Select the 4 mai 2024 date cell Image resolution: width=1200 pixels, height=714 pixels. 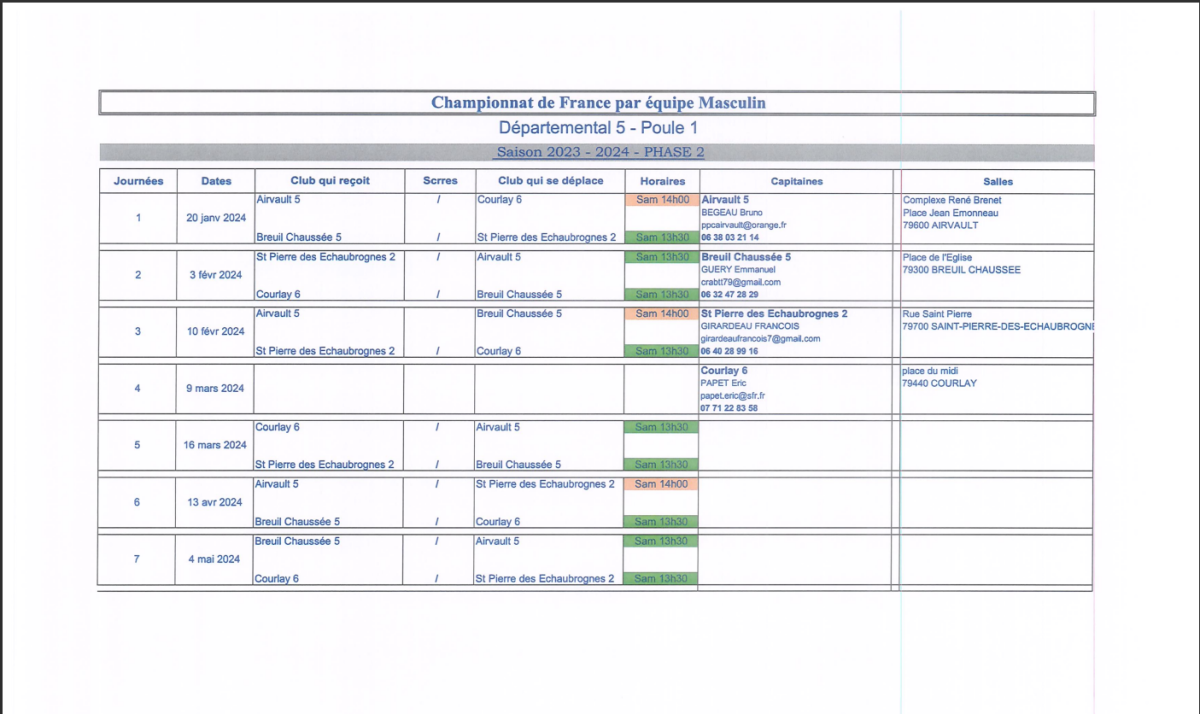[x=215, y=560]
